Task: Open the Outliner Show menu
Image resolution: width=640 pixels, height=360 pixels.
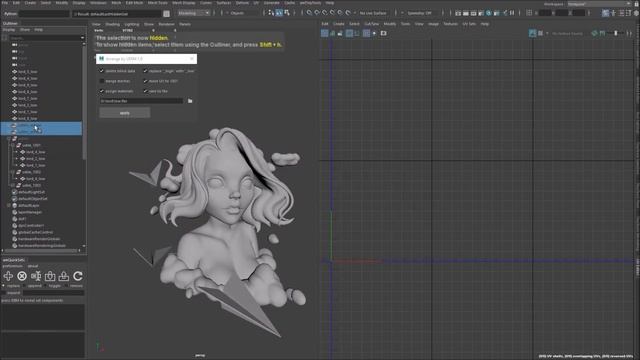Action: coord(25,30)
